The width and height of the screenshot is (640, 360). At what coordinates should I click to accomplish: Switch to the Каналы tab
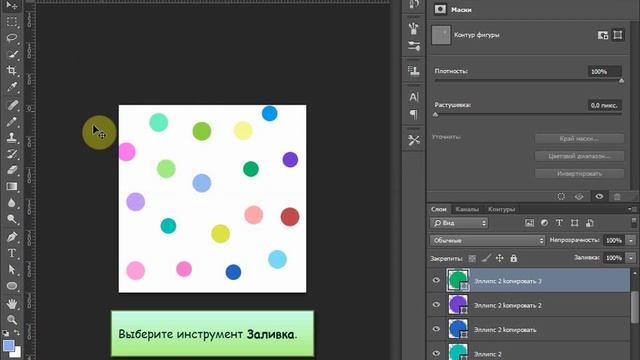point(467,209)
